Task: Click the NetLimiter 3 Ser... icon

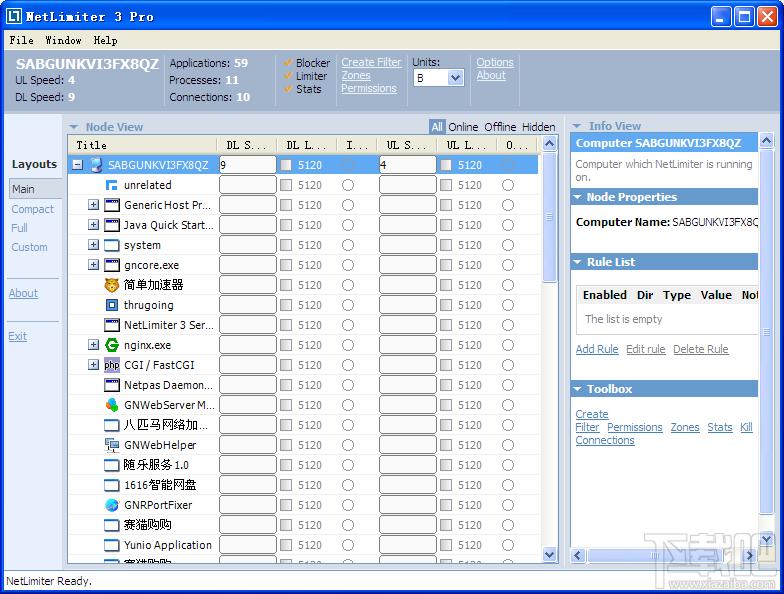Action: click(x=112, y=325)
